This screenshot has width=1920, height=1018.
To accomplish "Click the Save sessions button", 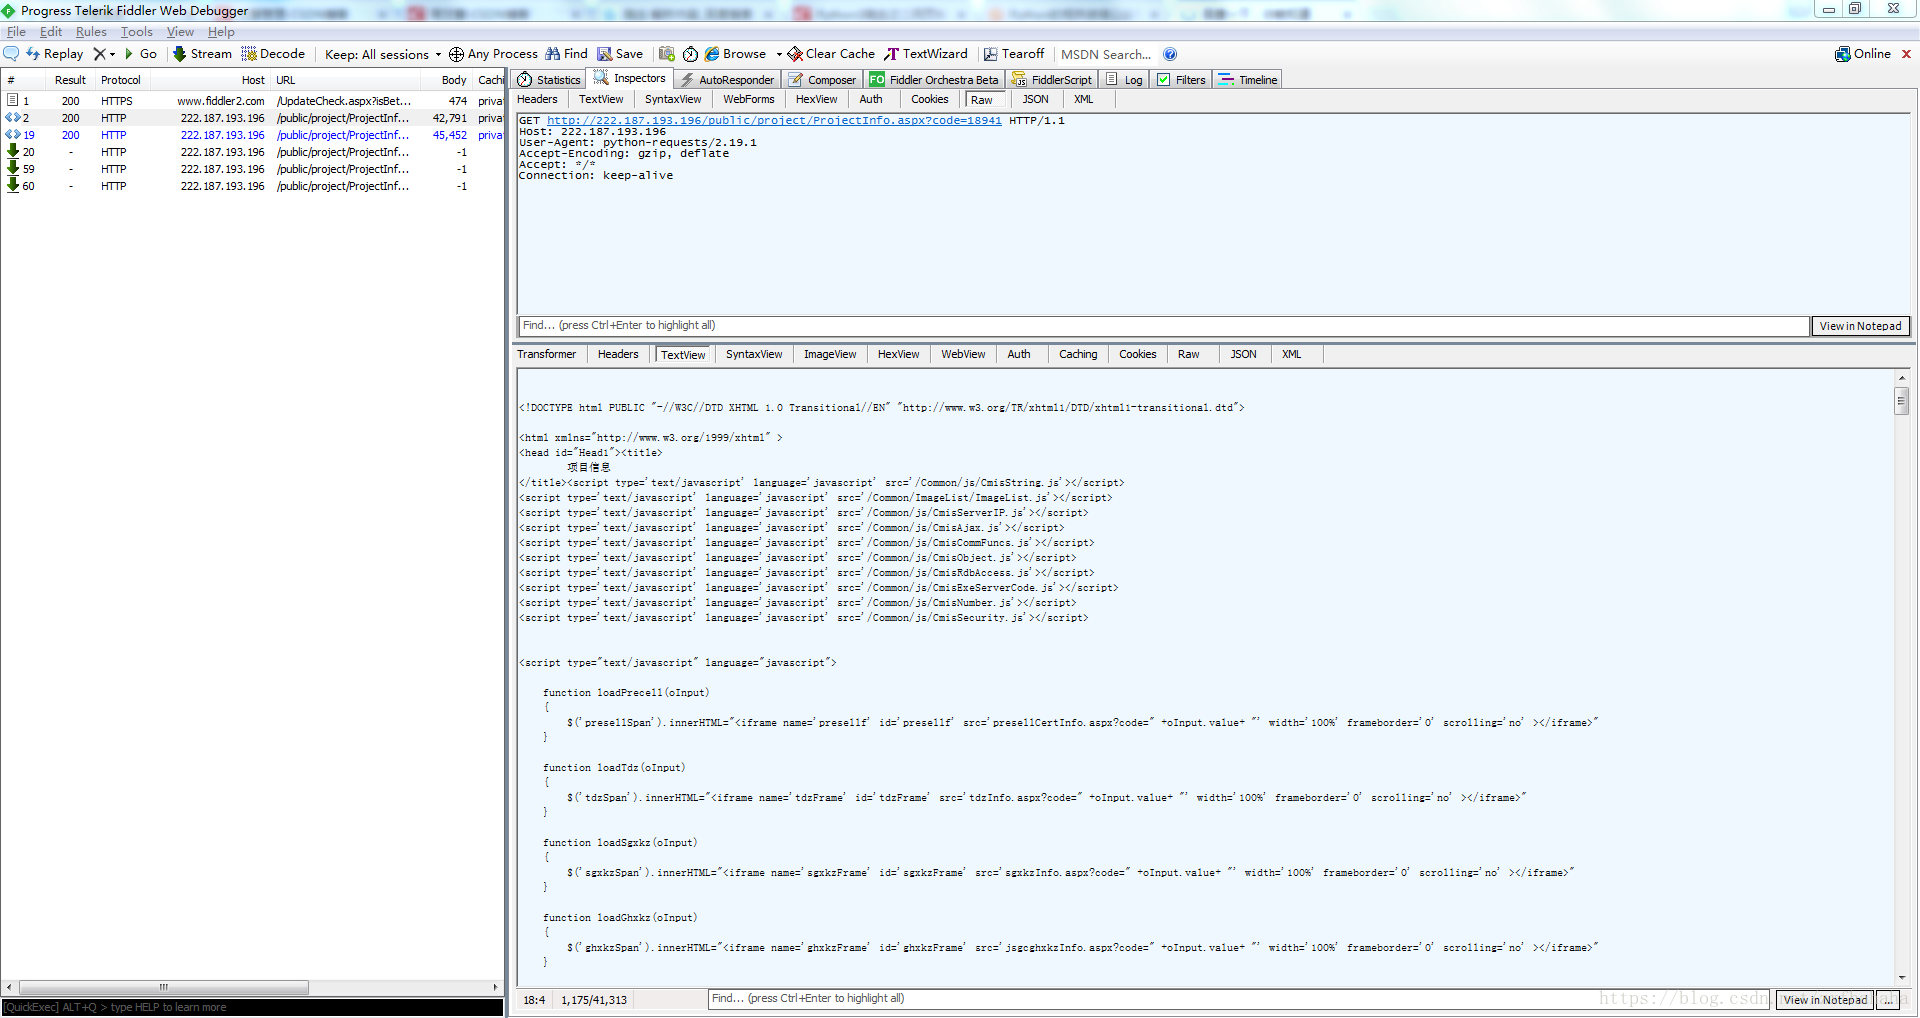I will tap(620, 54).
